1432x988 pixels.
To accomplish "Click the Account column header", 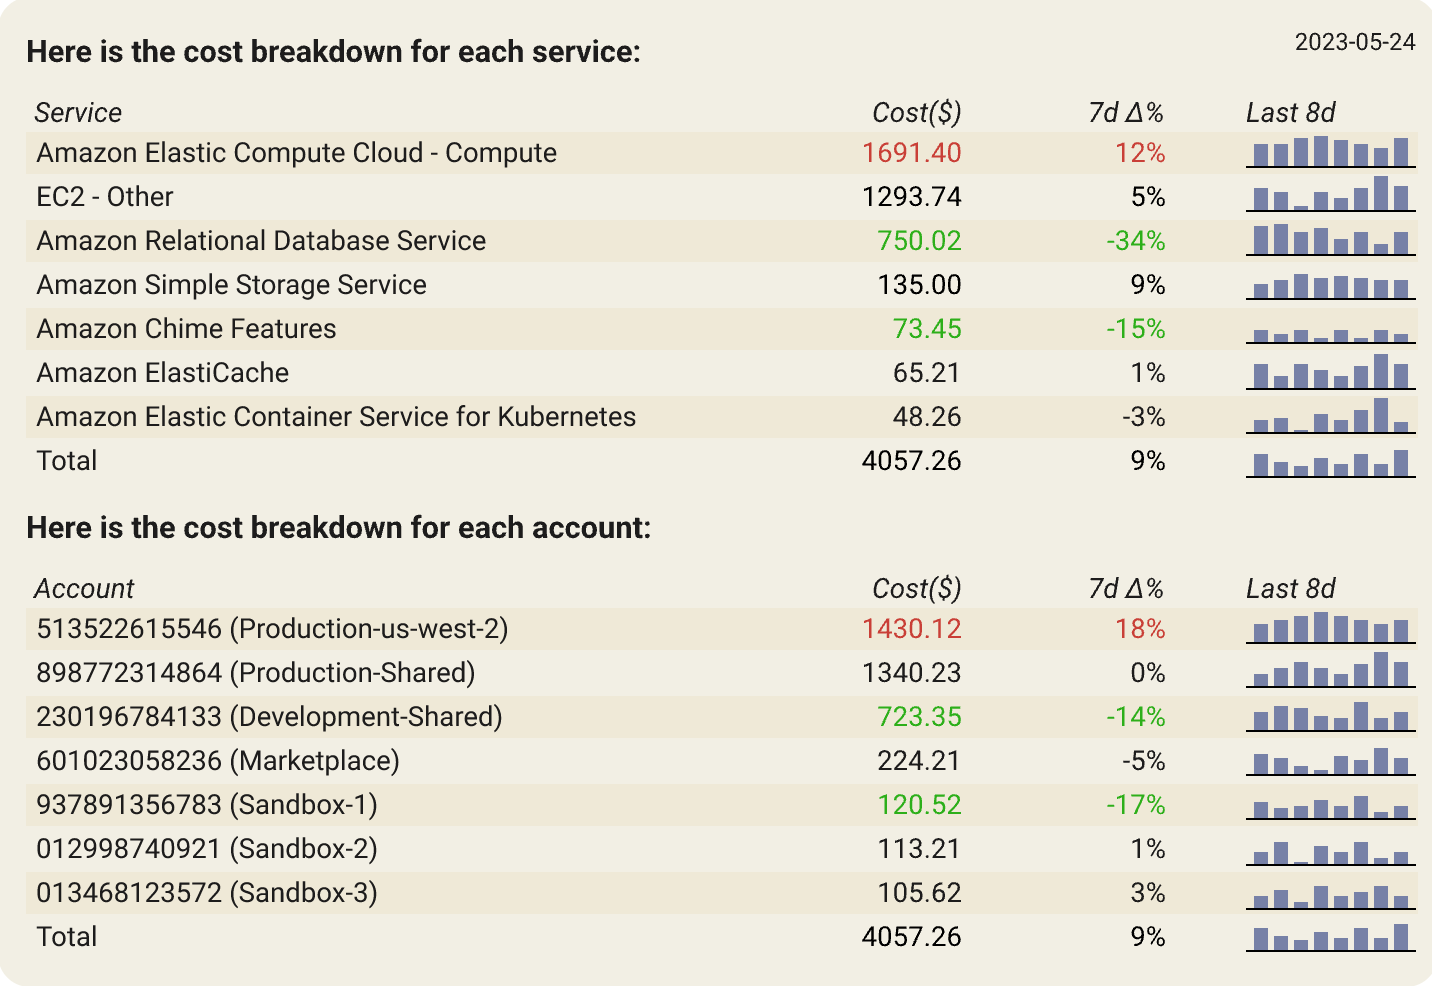I will click(x=84, y=589).
